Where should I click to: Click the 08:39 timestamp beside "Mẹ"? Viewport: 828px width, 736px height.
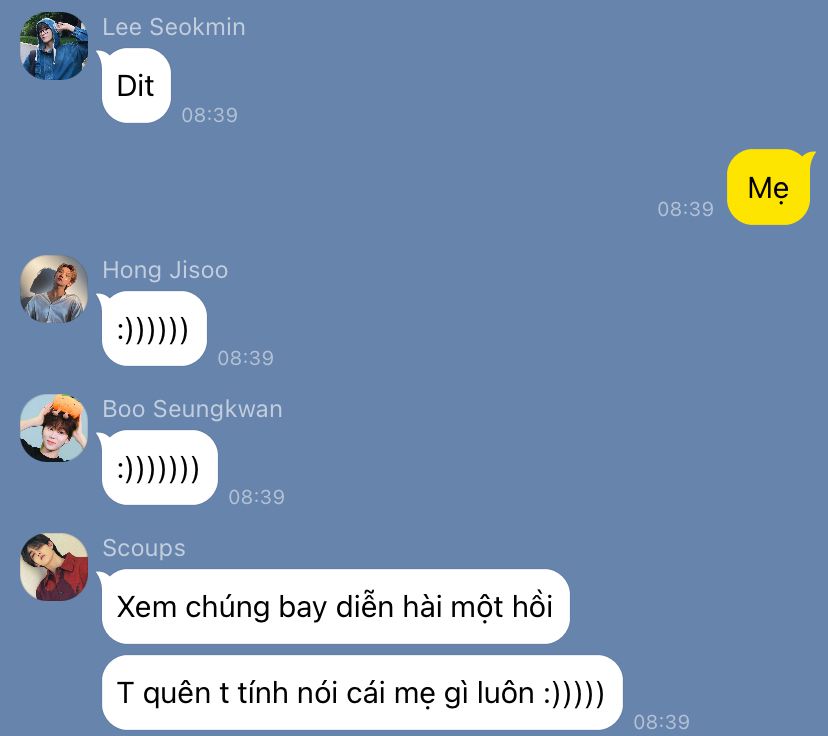click(x=685, y=209)
